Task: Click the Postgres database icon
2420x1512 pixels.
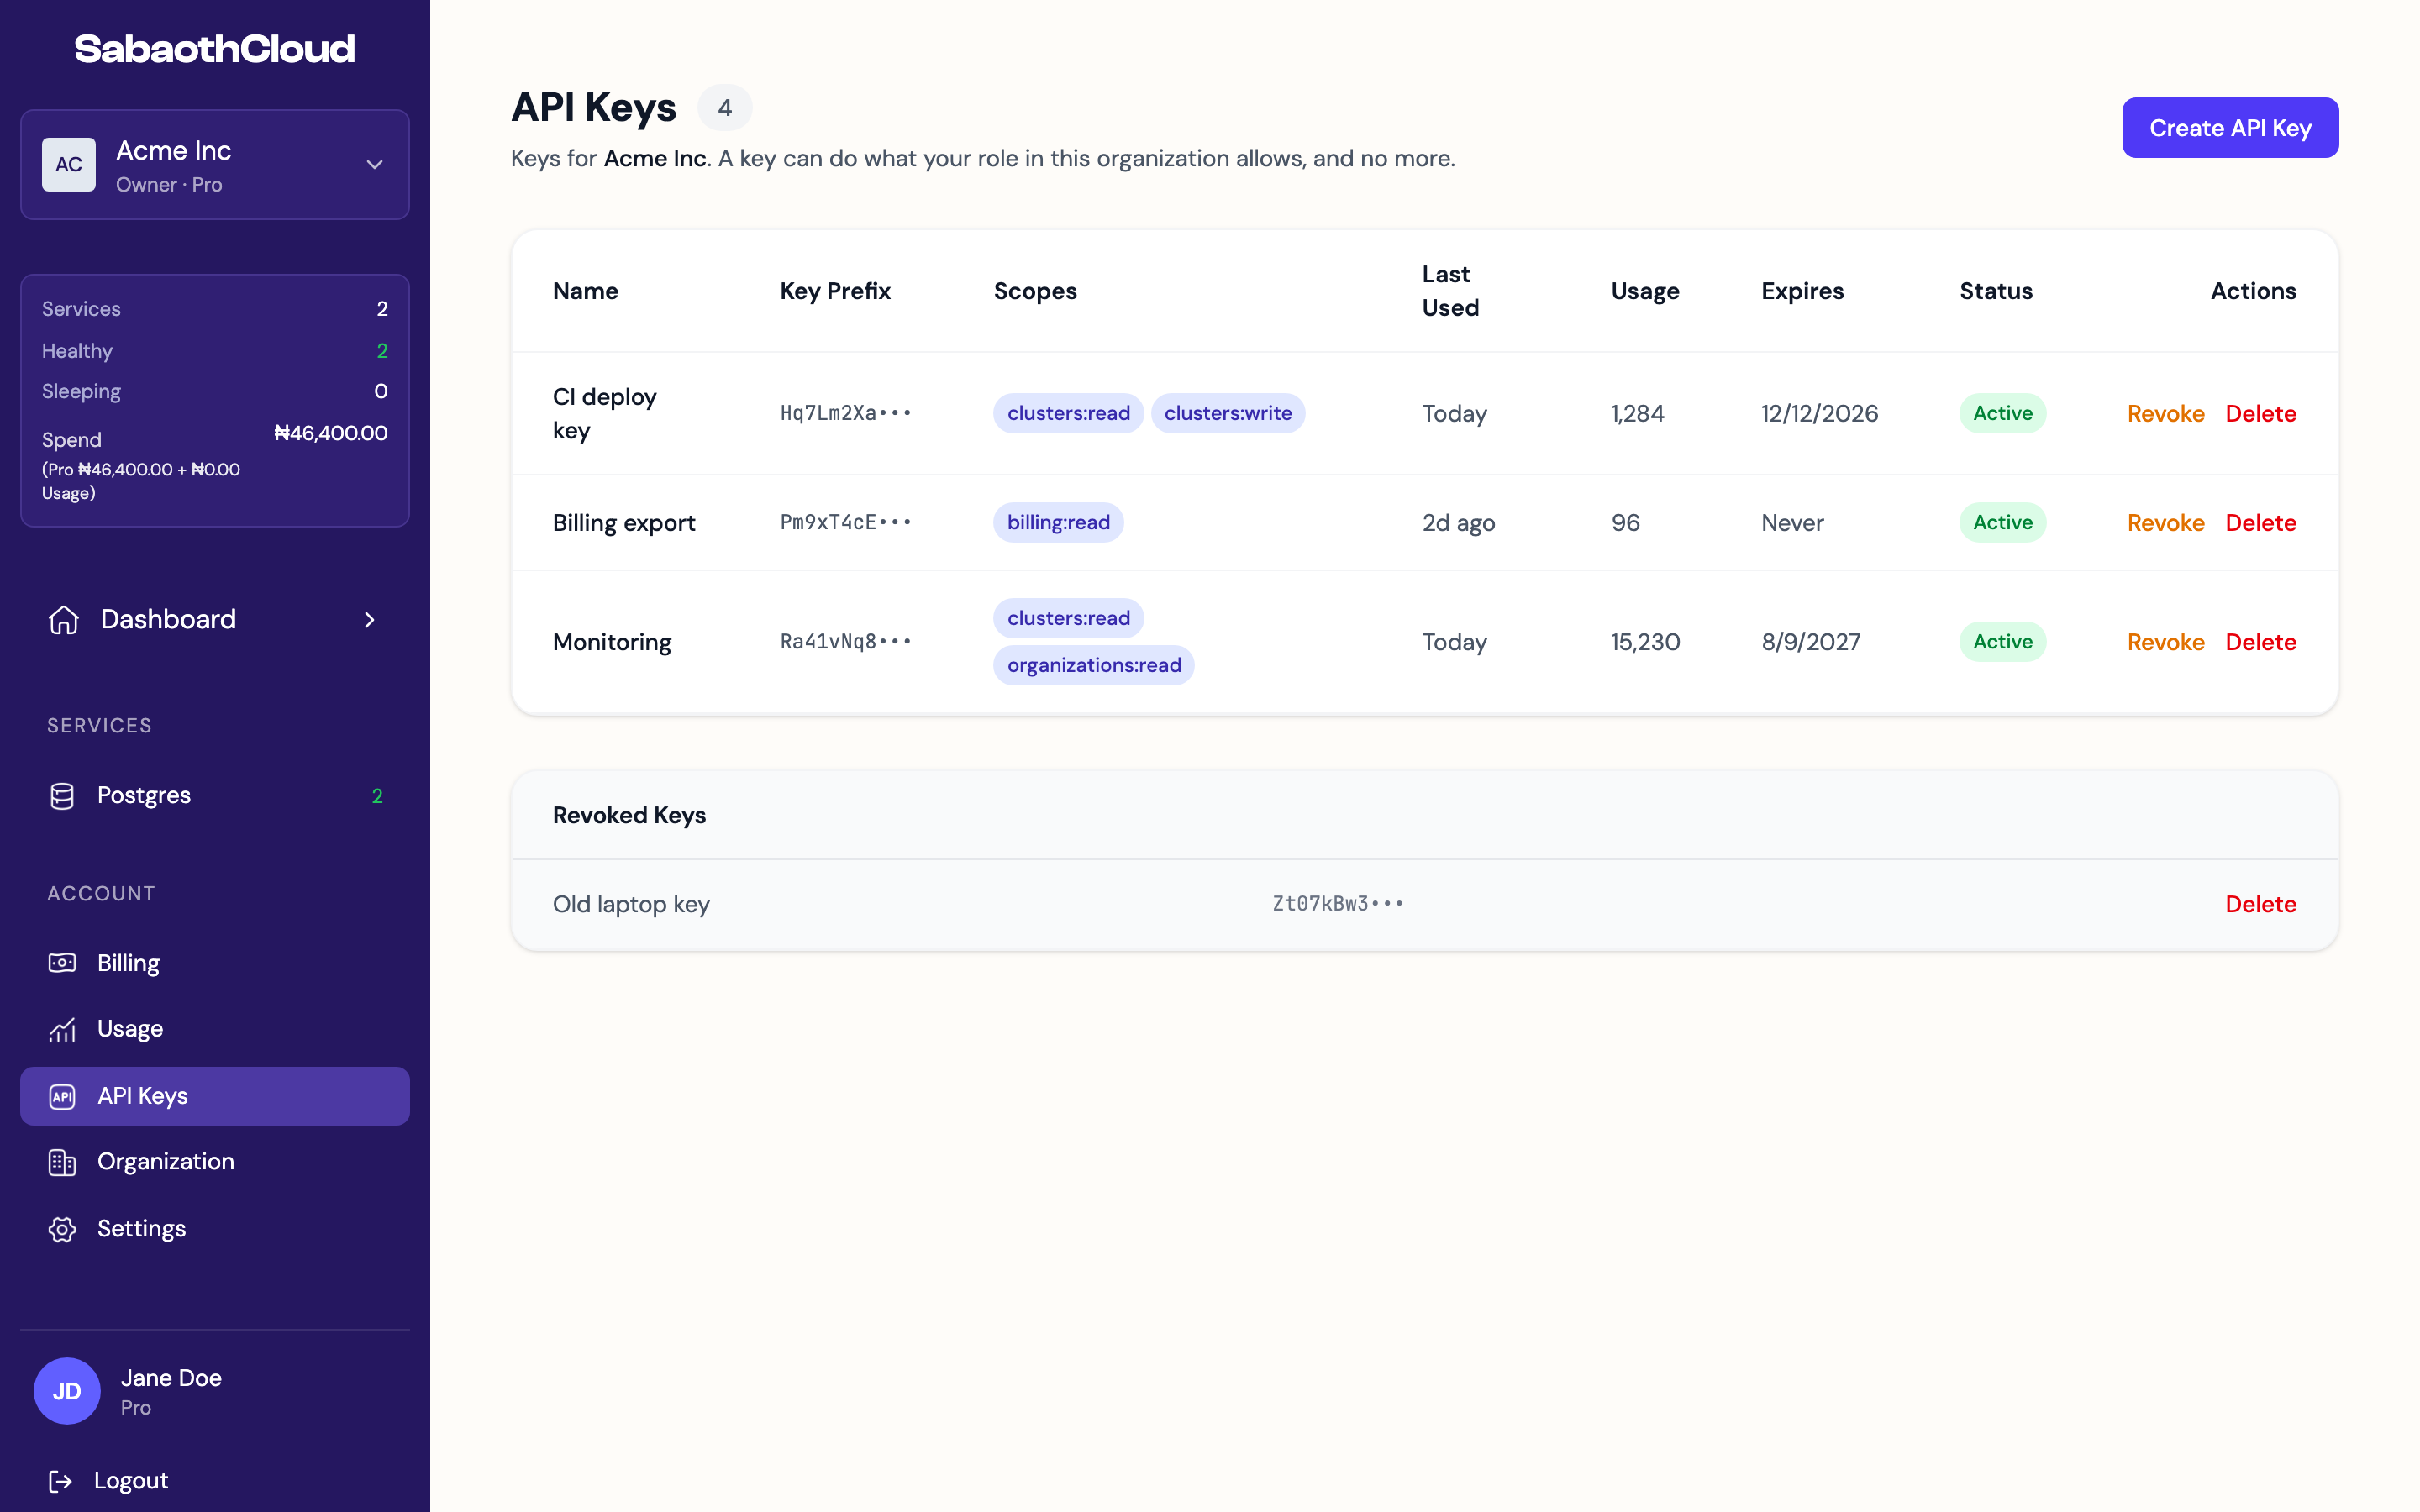Action: pos(62,795)
